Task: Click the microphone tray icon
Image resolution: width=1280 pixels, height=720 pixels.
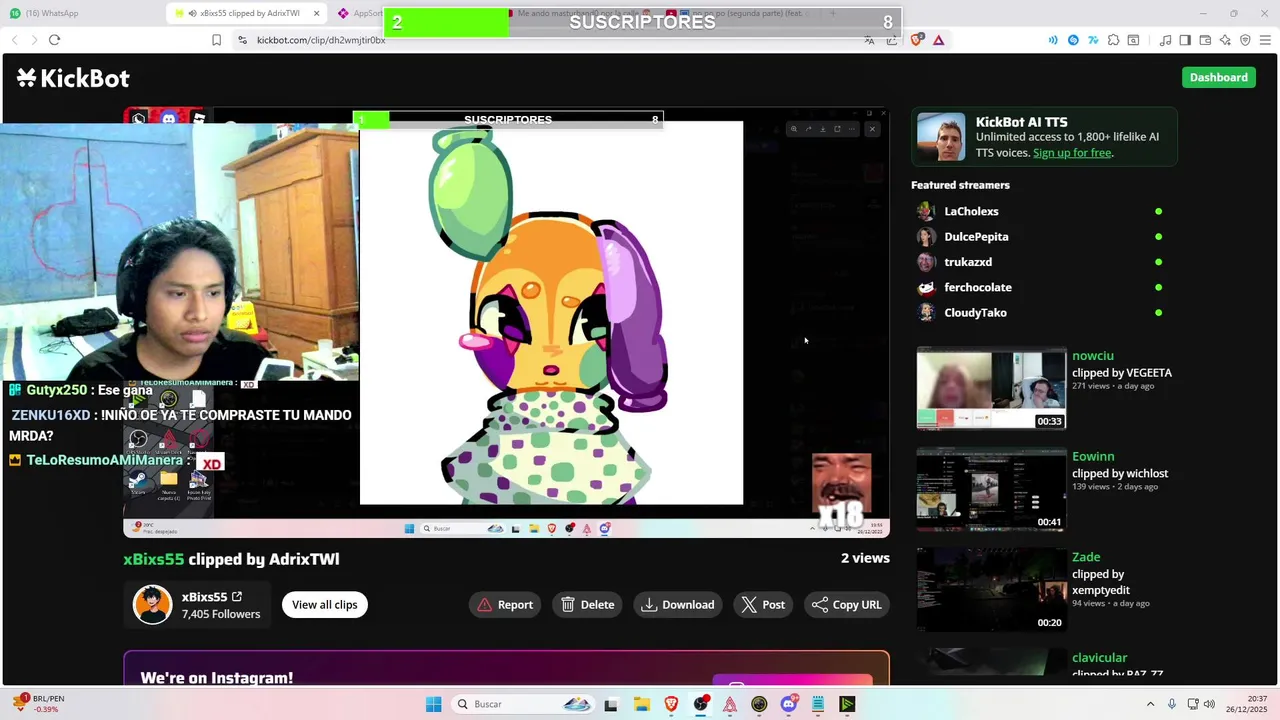Action: tap(1172, 704)
